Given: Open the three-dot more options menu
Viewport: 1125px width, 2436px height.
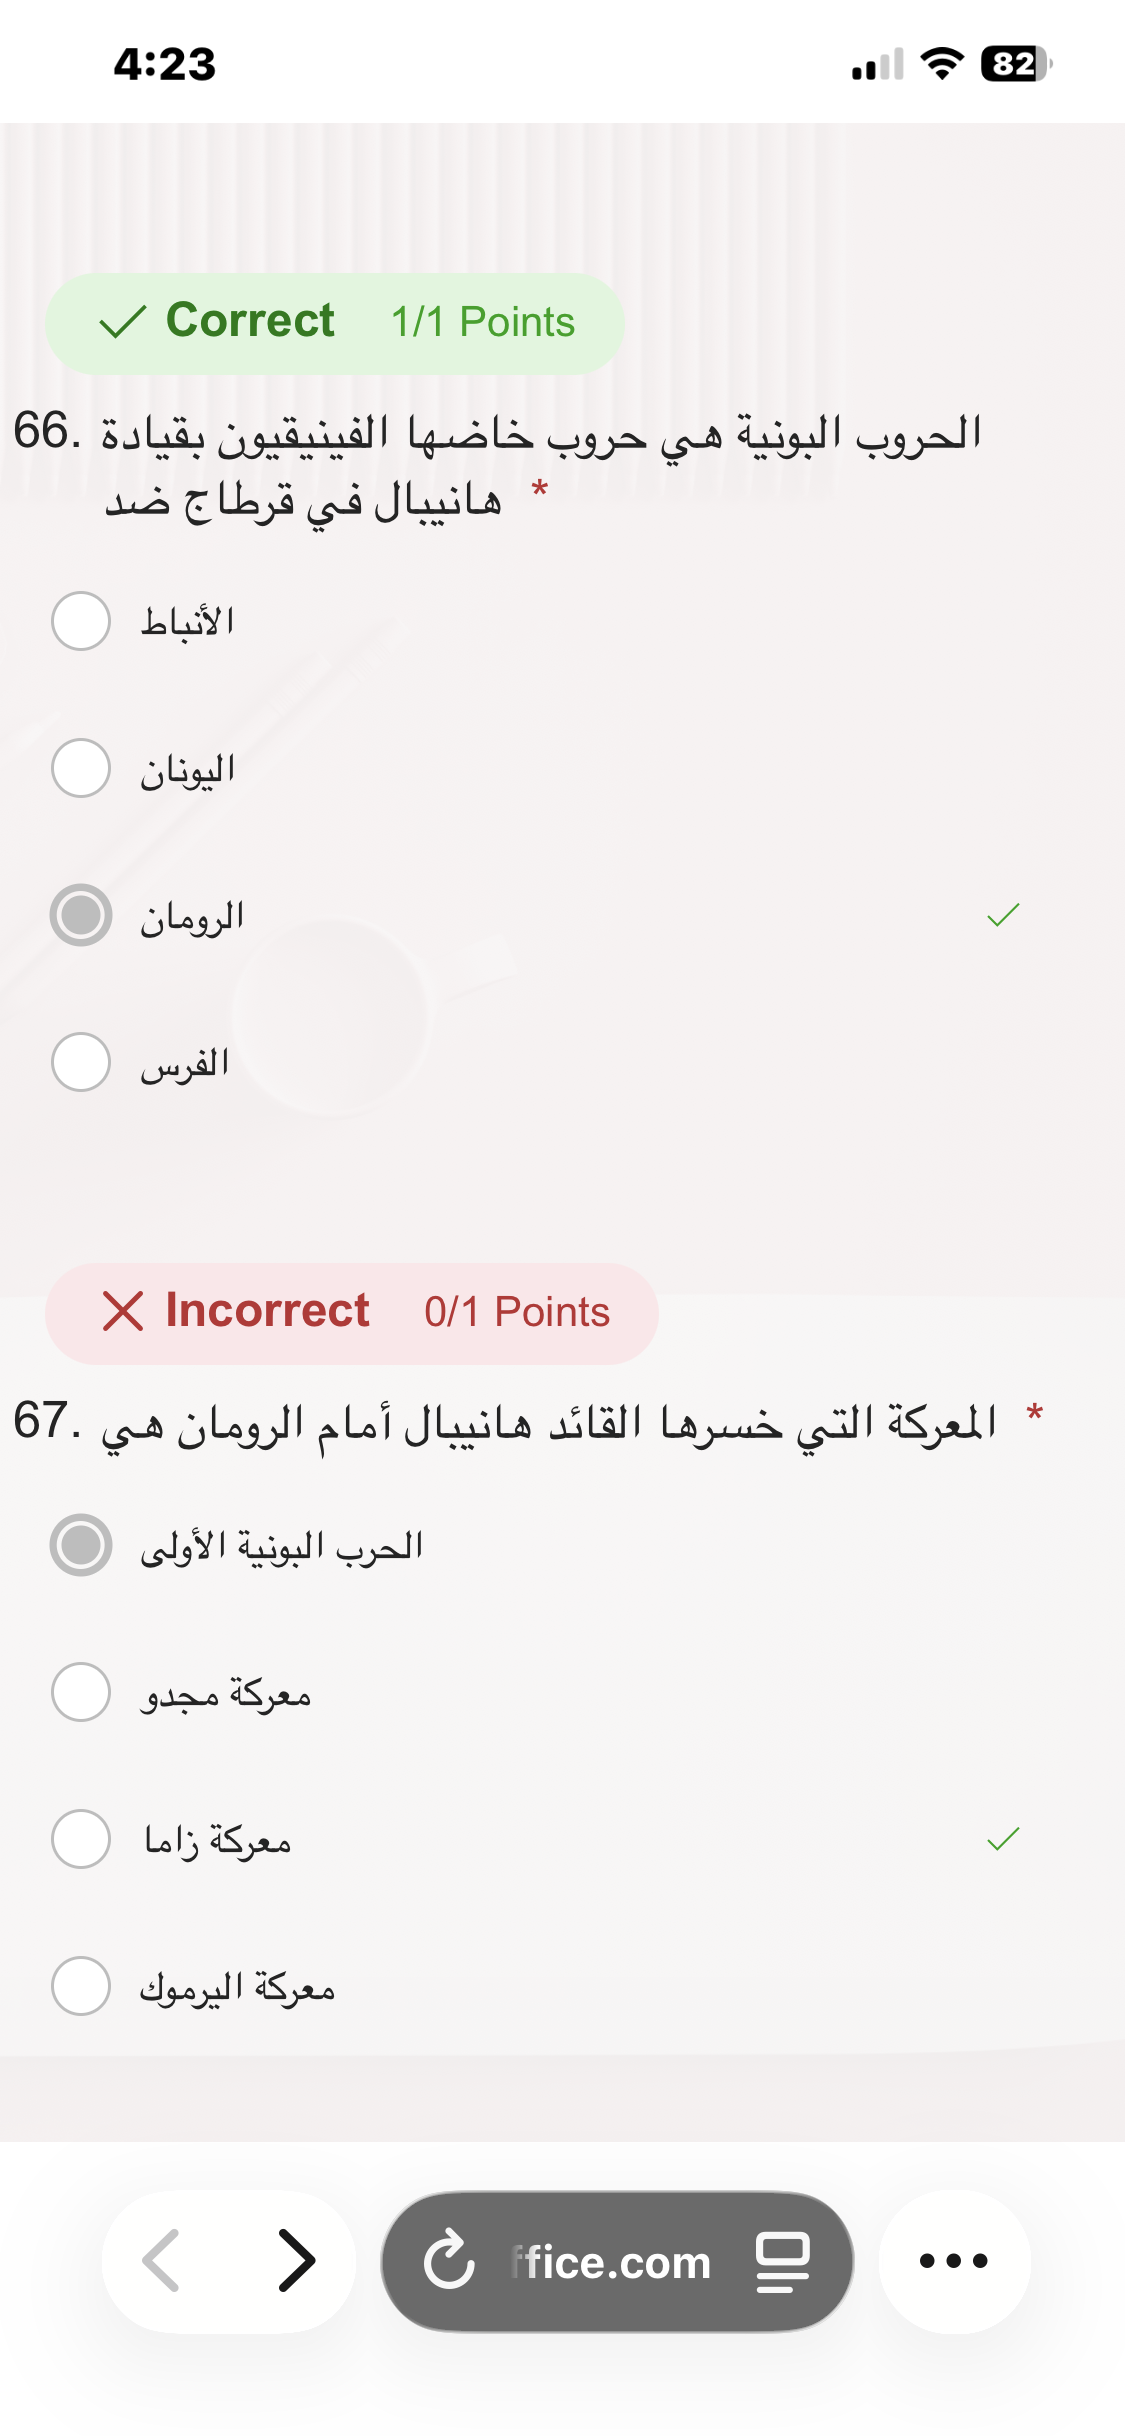Looking at the screenshot, I should (953, 2260).
